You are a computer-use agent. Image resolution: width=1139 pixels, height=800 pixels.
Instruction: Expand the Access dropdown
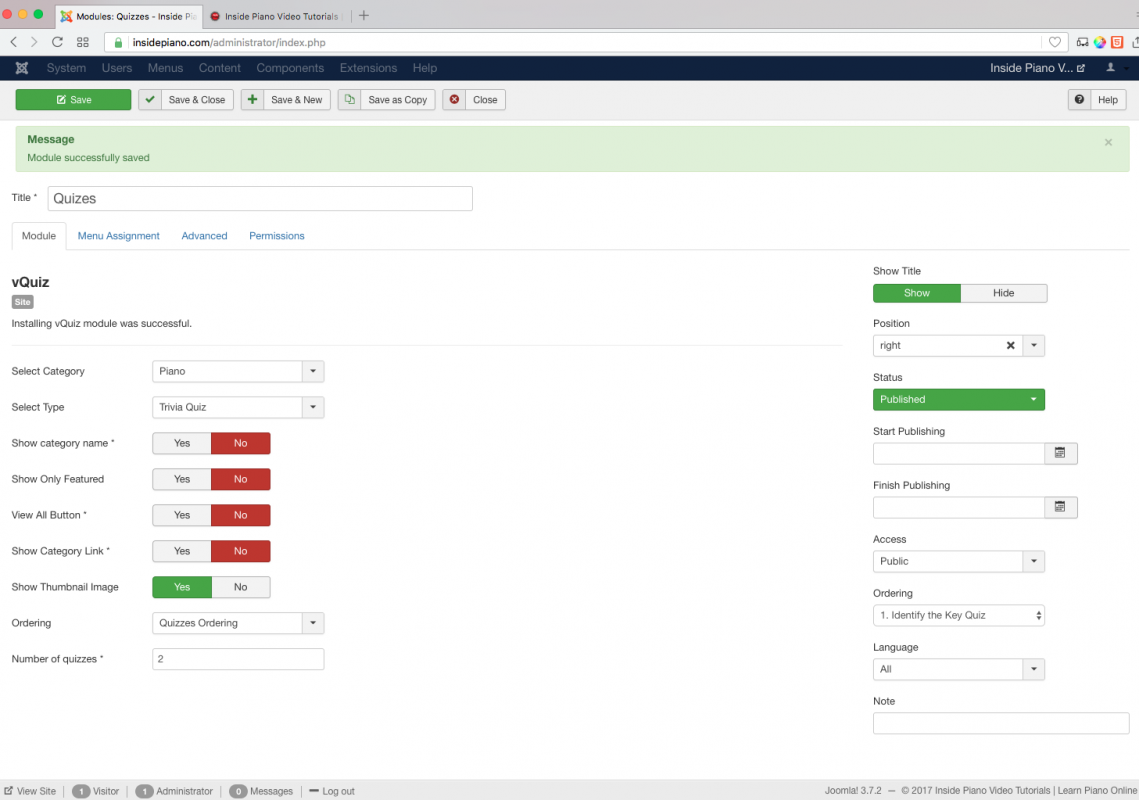coord(1033,561)
